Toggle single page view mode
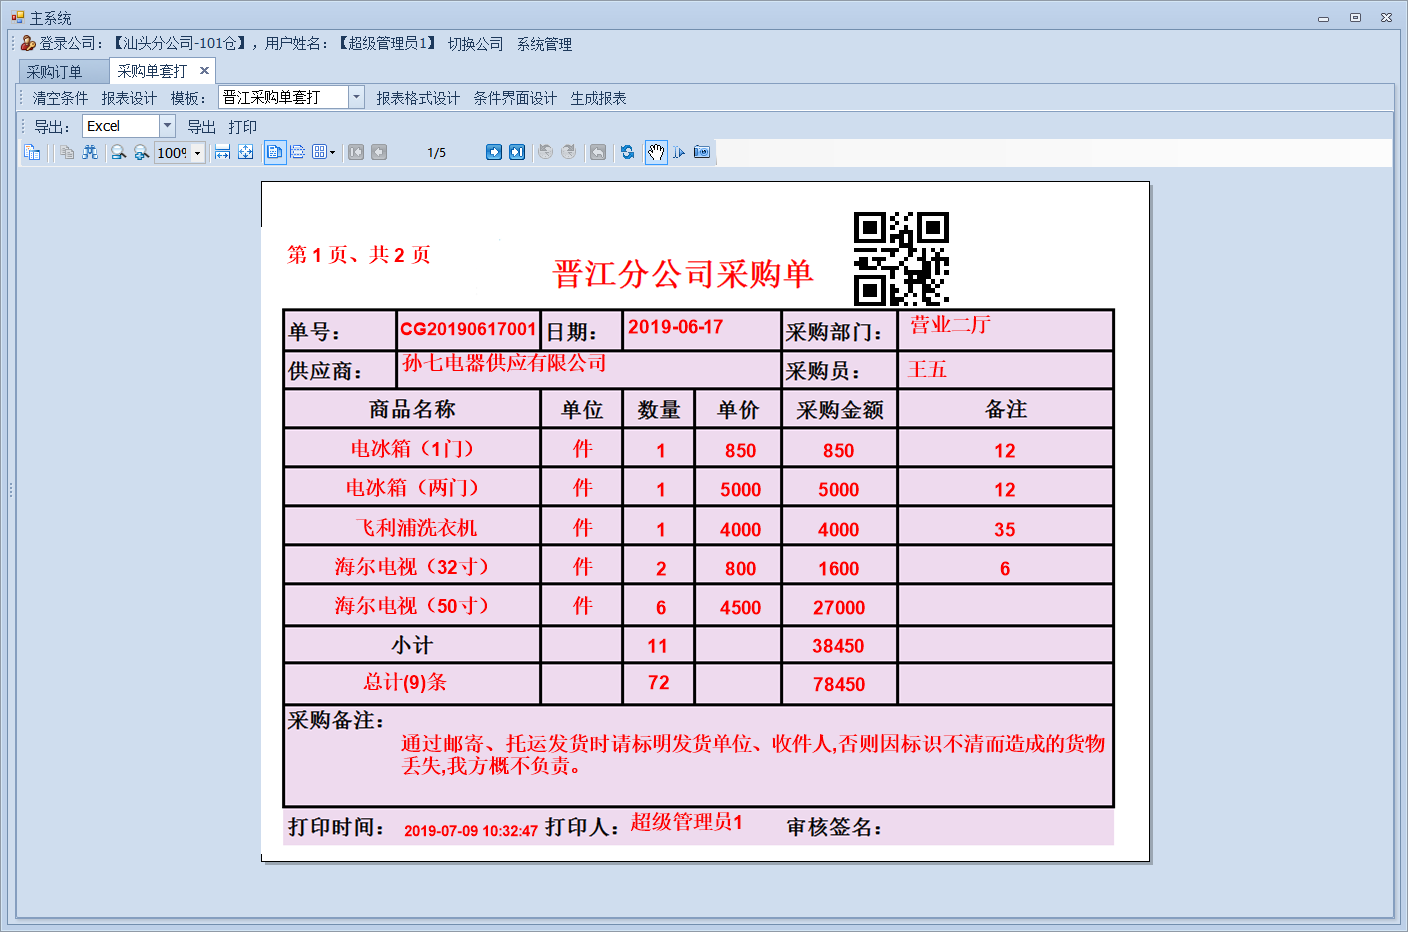The width and height of the screenshot is (1408, 932). click(274, 152)
